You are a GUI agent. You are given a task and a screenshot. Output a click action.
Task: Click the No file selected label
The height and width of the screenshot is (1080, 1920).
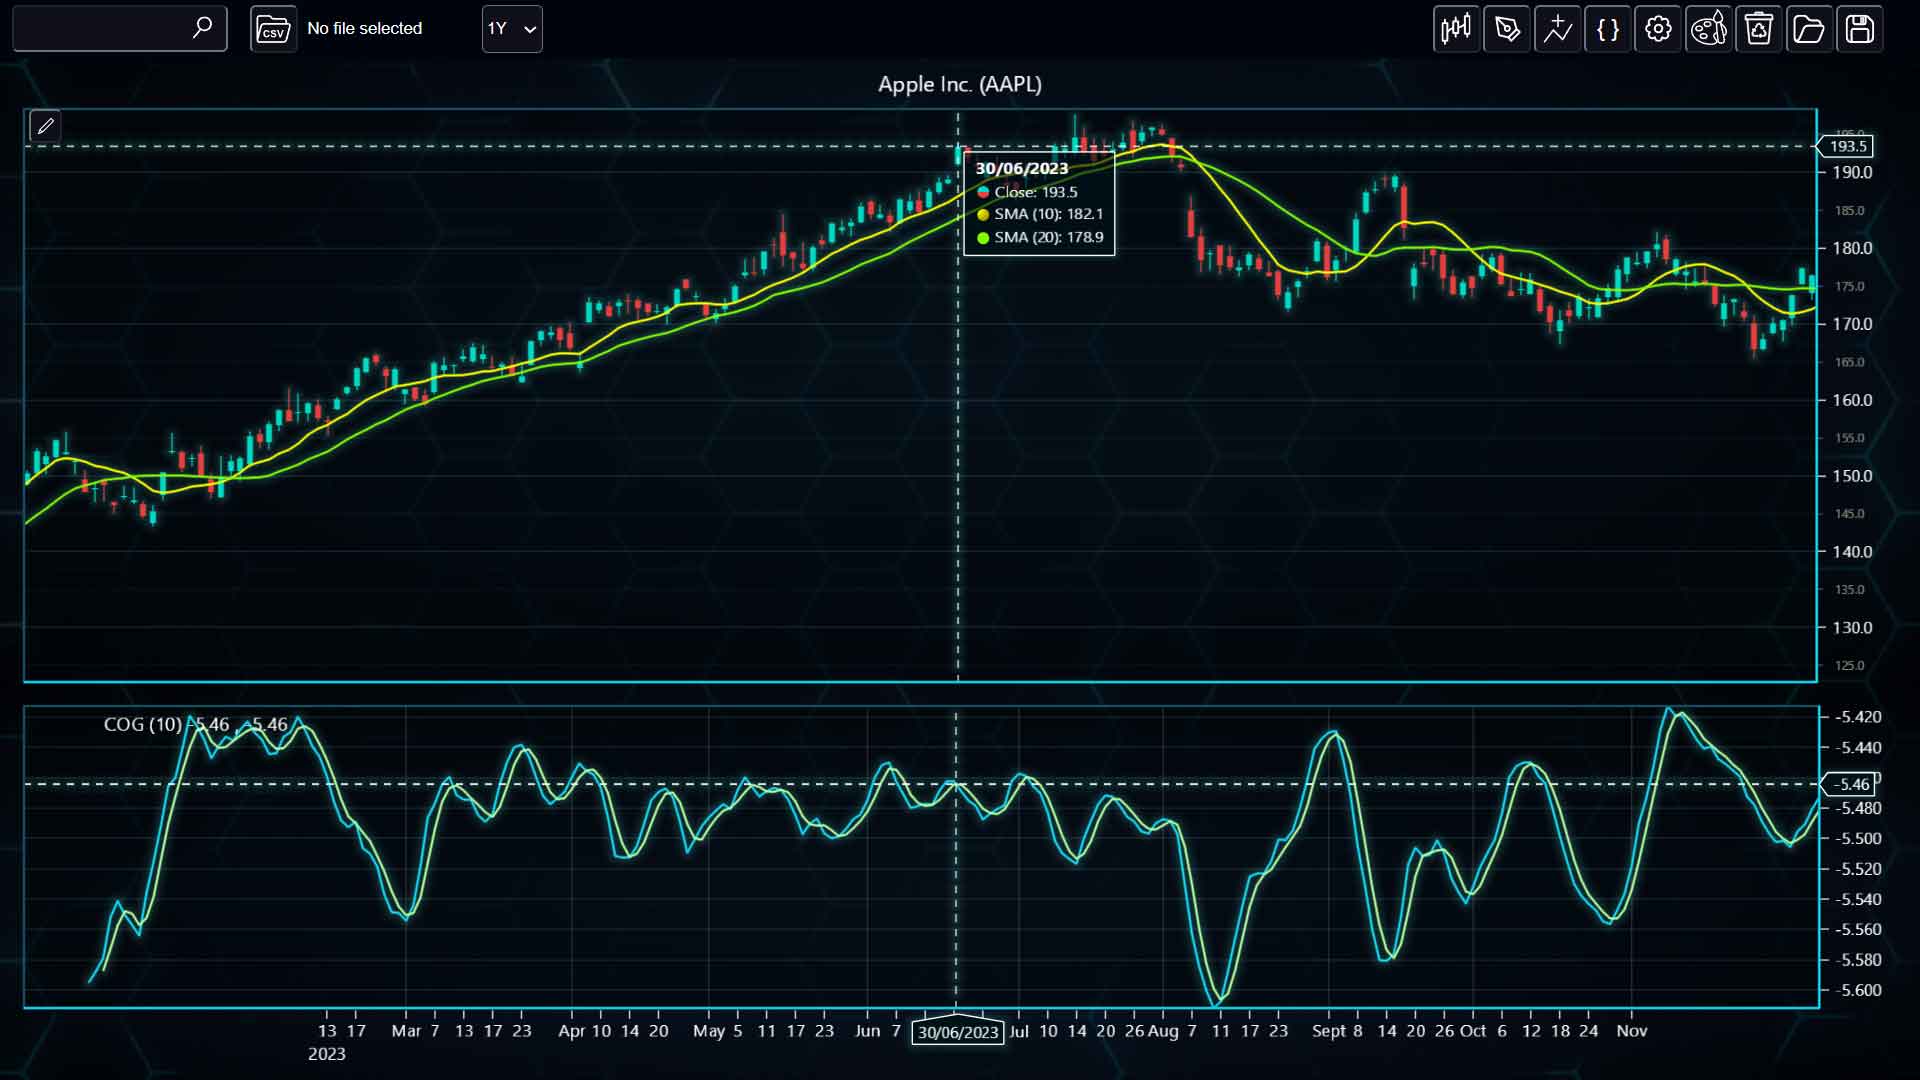coord(364,29)
